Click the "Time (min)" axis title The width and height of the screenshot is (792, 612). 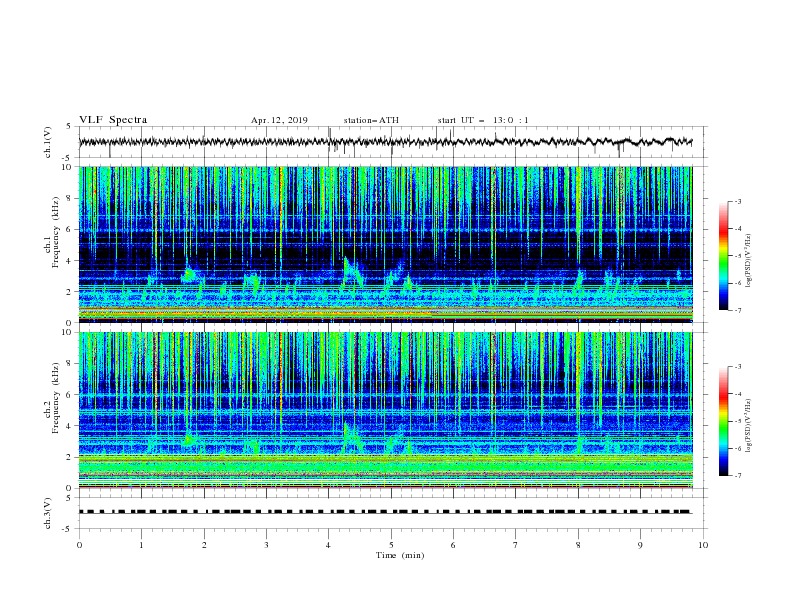coord(400,555)
